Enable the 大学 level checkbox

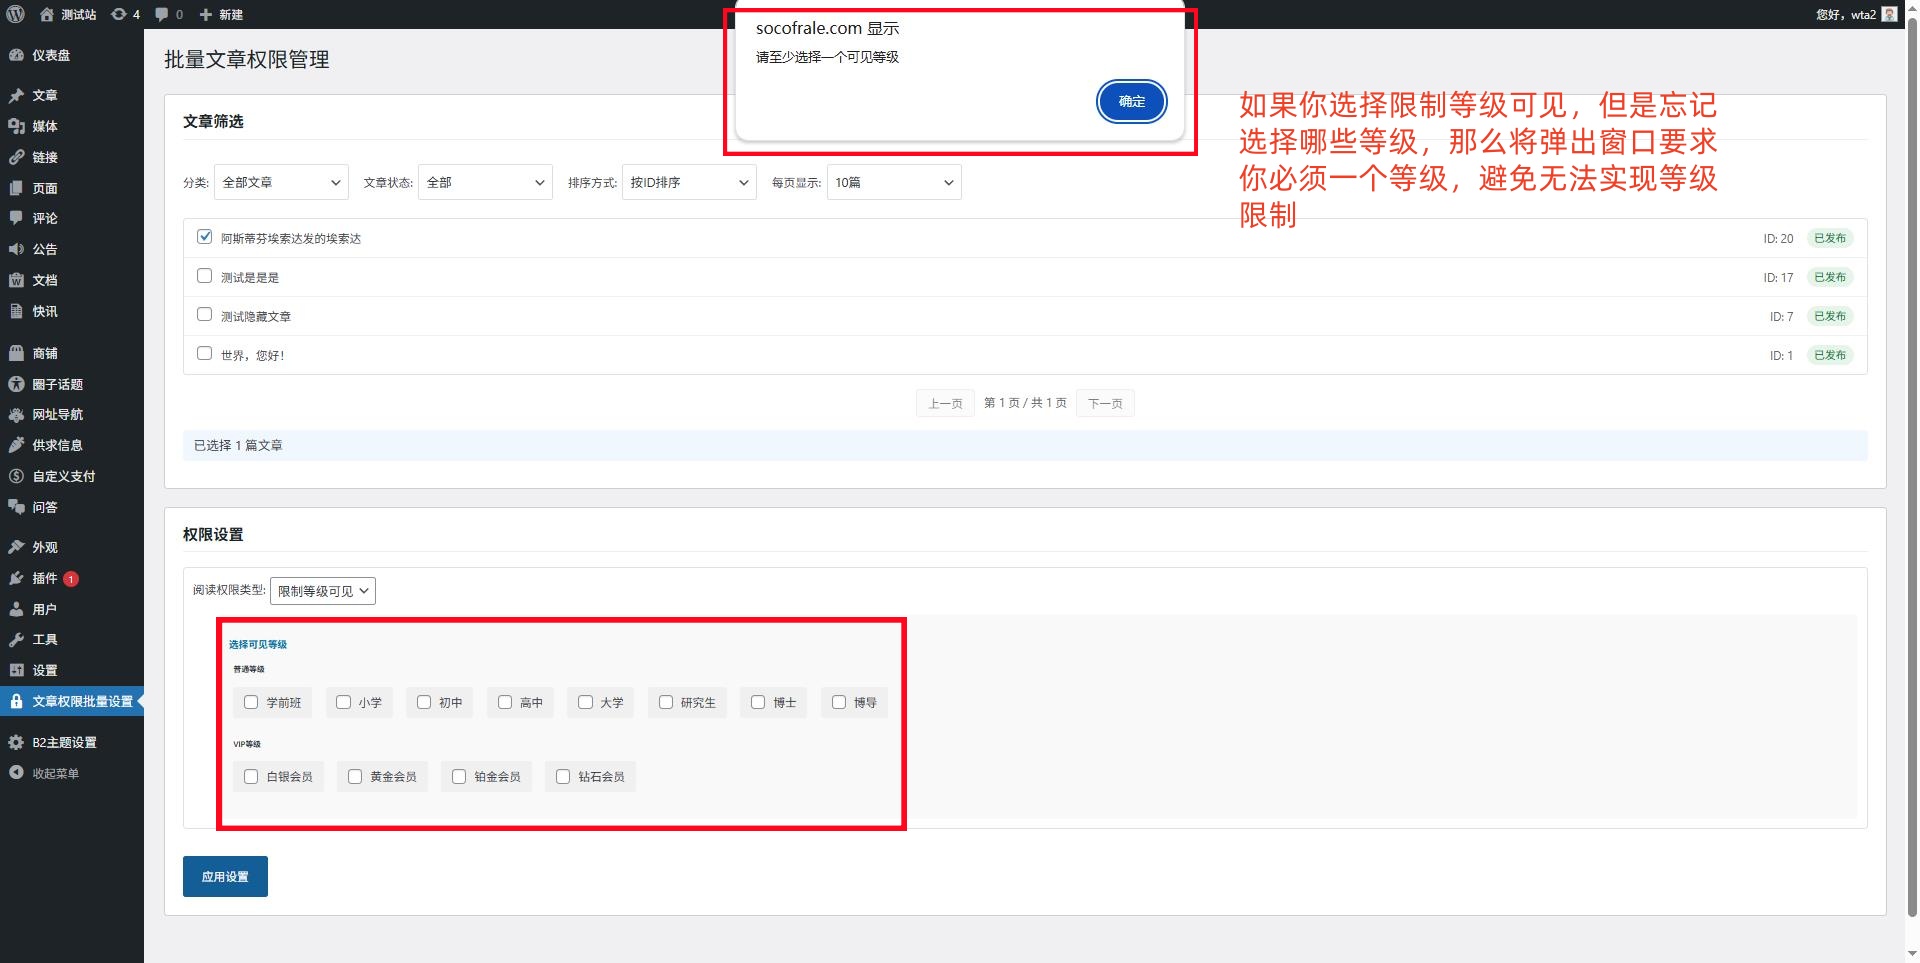click(x=586, y=702)
